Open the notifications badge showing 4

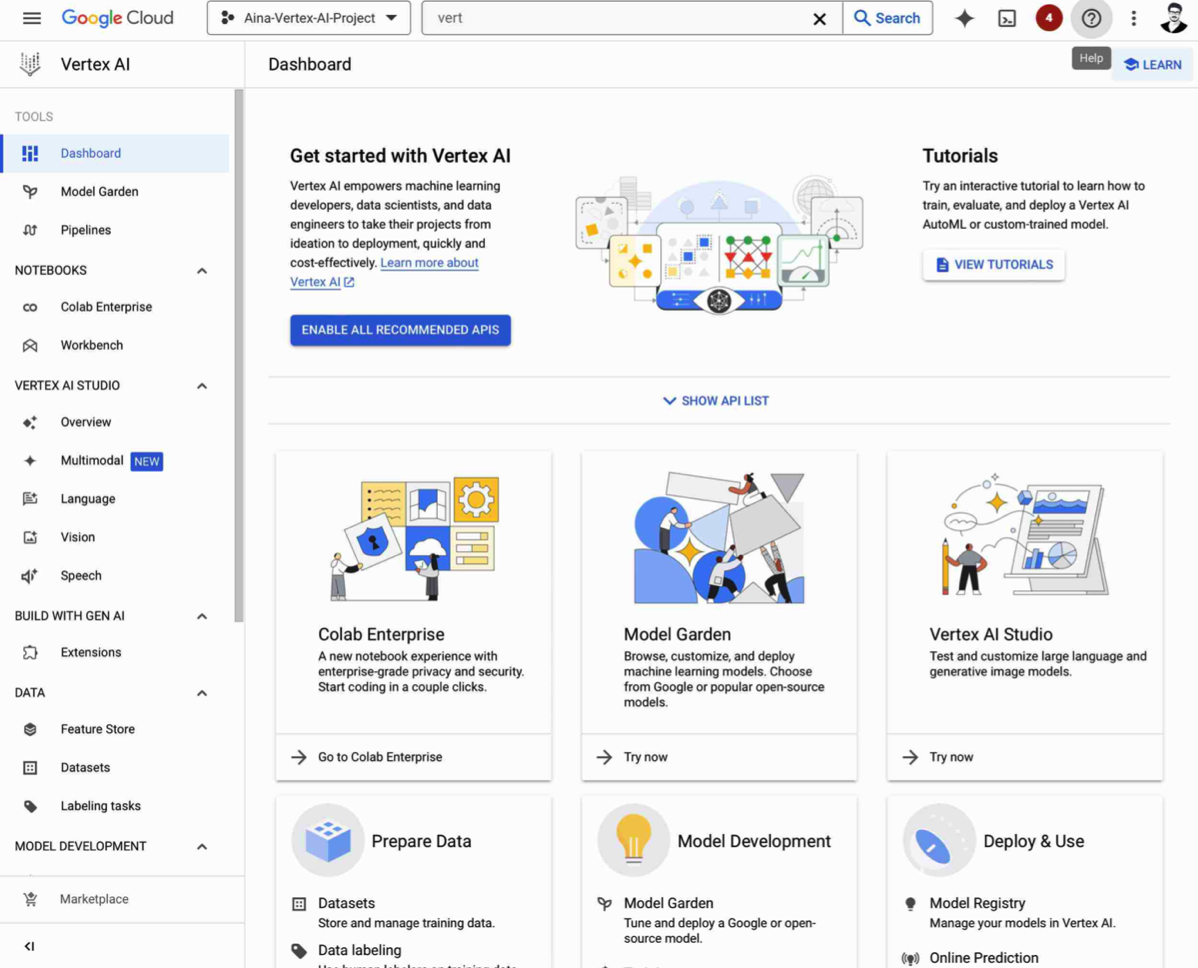[1048, 18]
